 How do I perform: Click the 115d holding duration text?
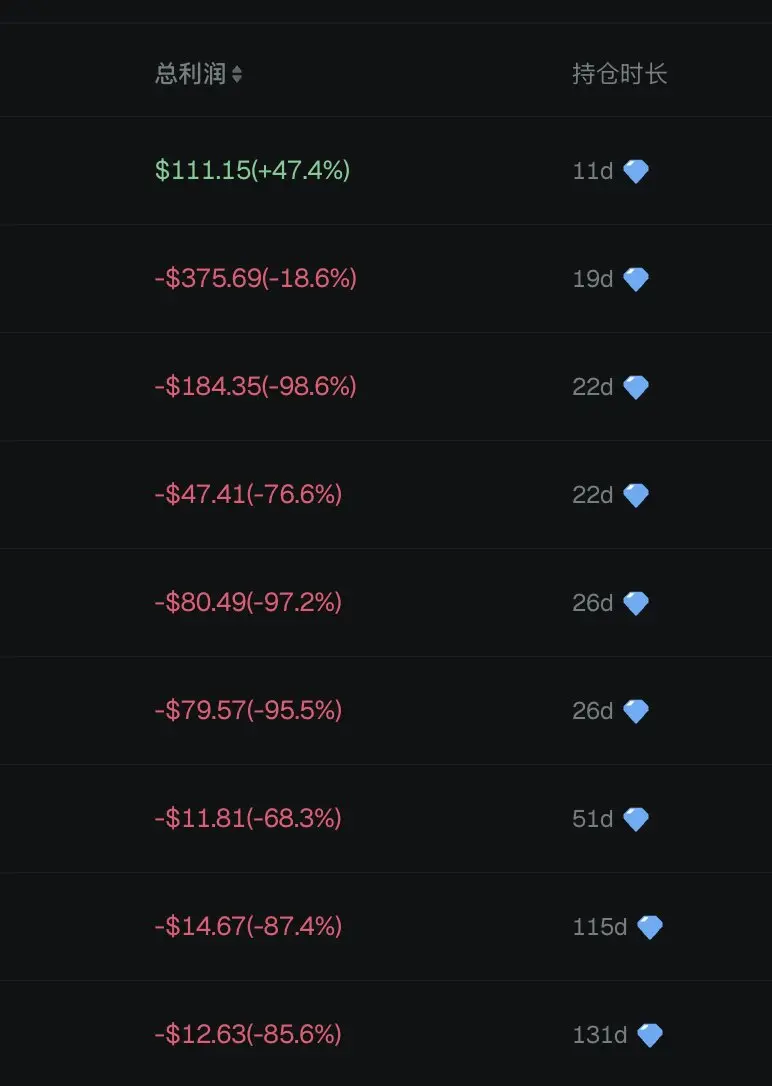coord(600,927)
